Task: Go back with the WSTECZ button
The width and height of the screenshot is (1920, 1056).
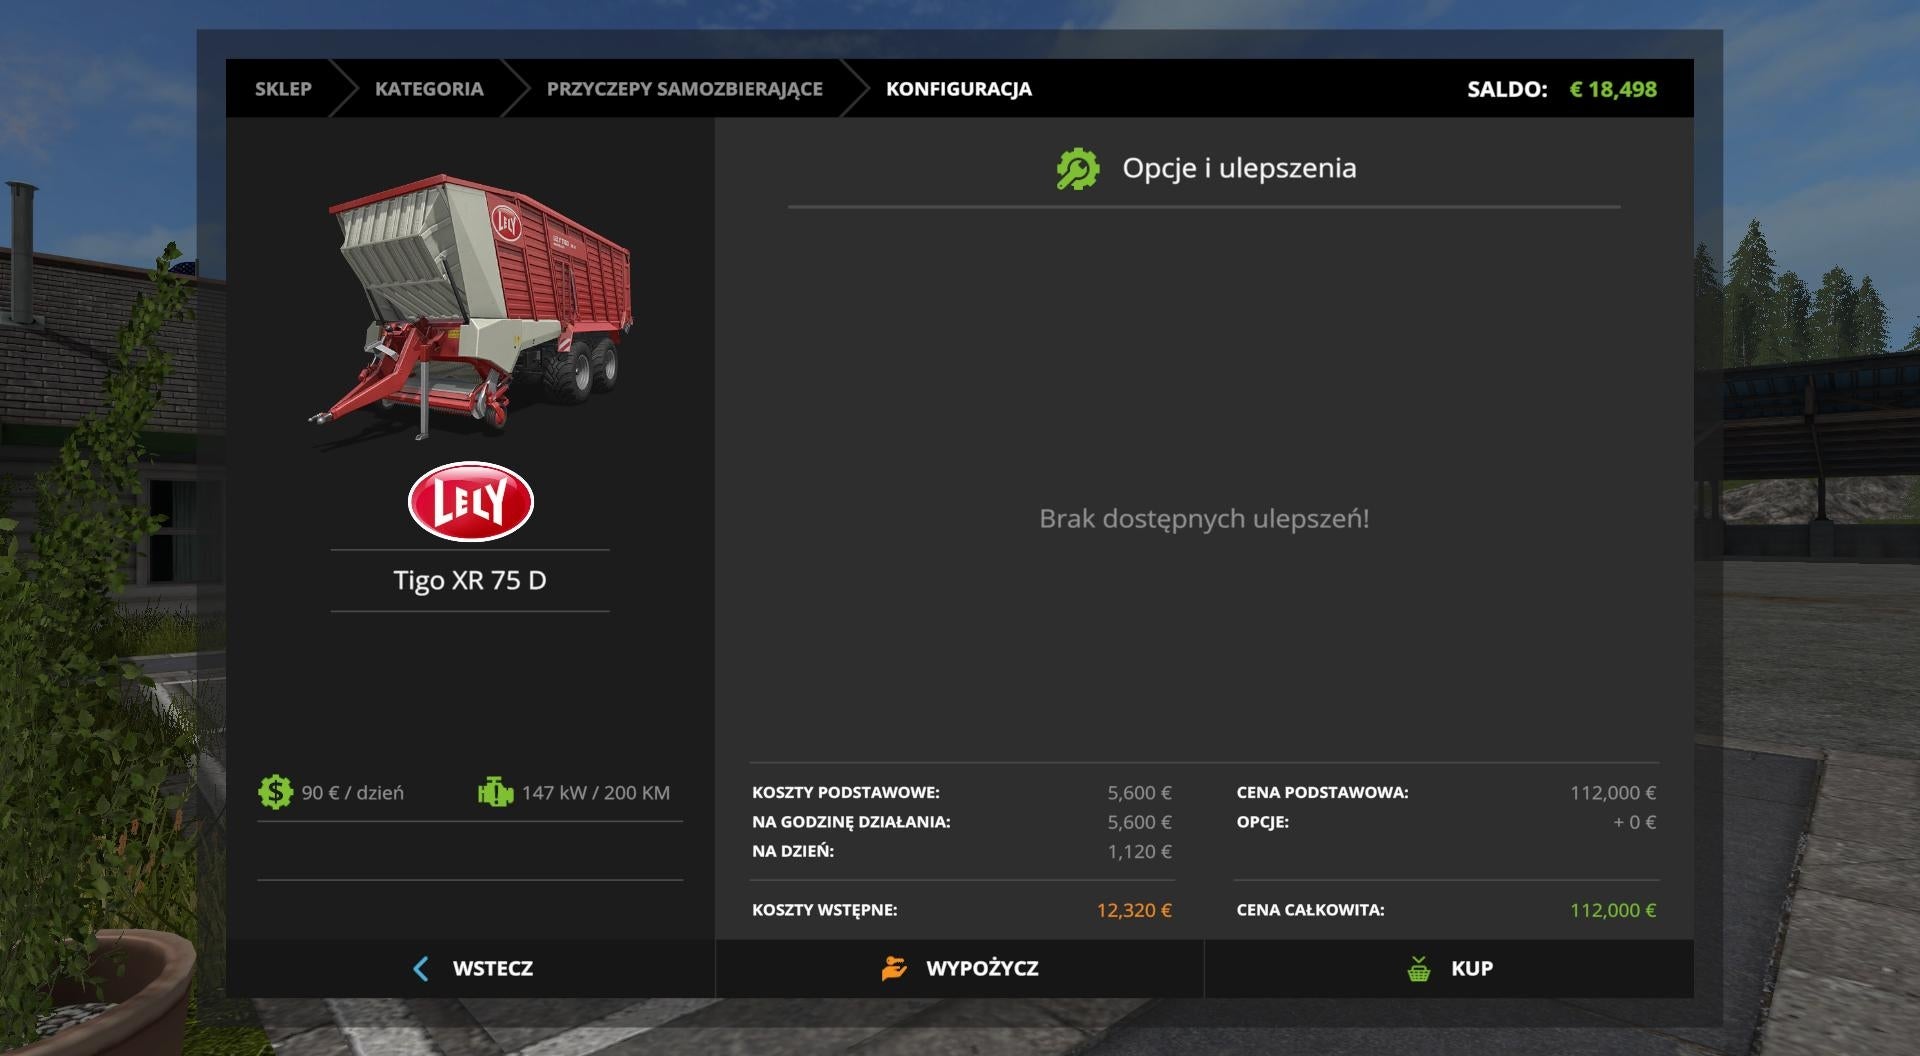Action: click(x=470, y=968)
